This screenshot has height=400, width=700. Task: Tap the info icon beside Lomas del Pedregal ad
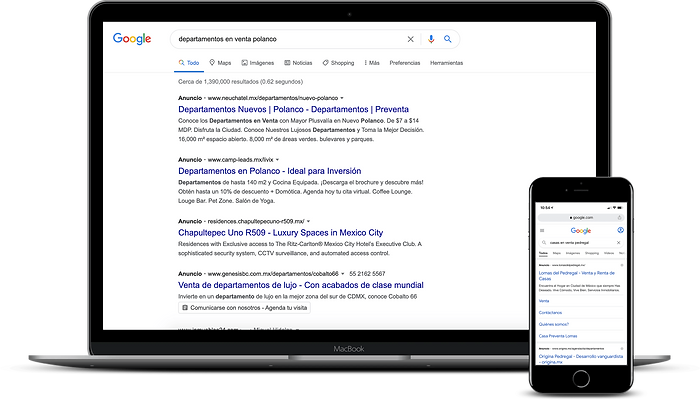click(x=621, y=265)
